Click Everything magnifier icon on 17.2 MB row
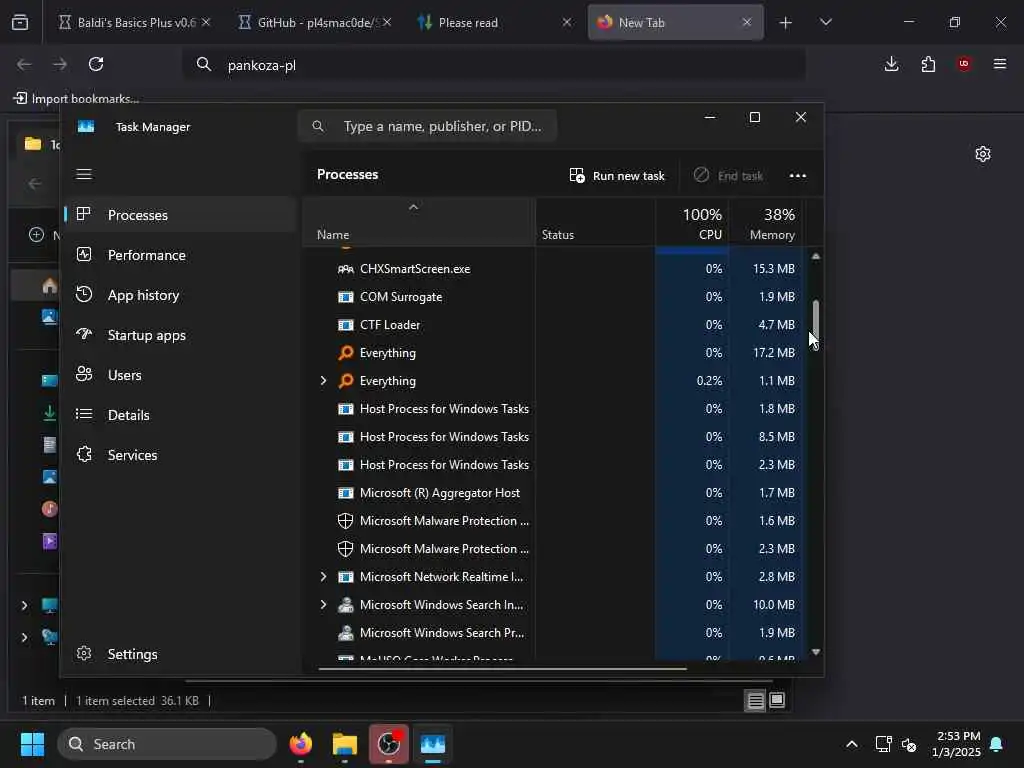Image resolution: width=1024 pixels, height=768 pixels. tap(345, 353)
